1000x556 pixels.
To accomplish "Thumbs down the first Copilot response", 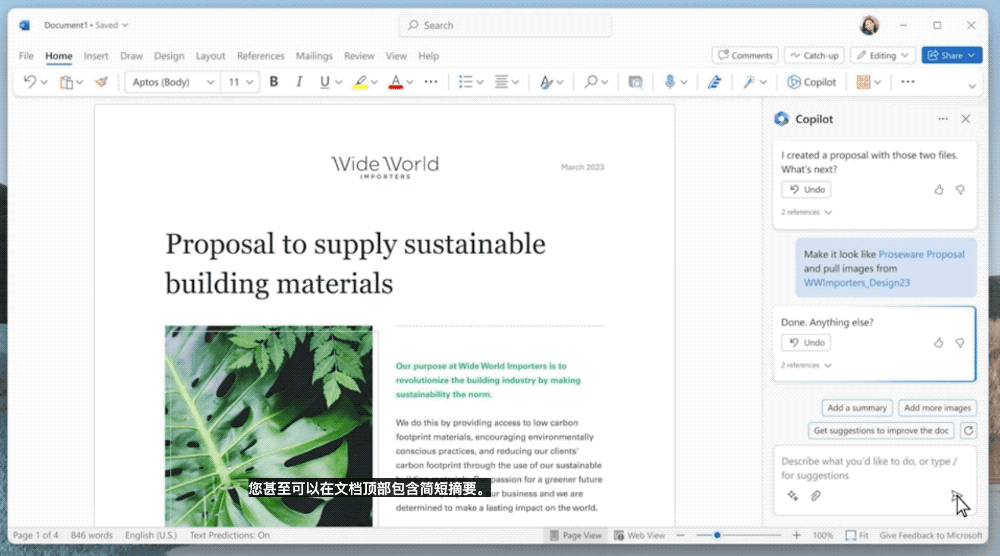I will [x=960, y=189].
